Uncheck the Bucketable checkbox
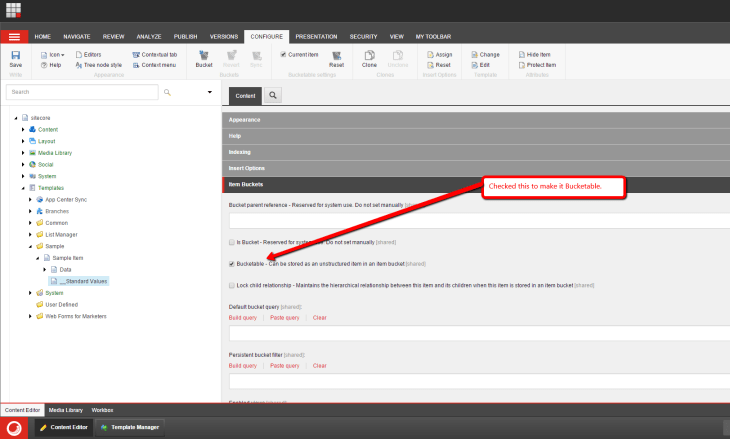This screenshot has width=730, height=439. tap(232, 264)
